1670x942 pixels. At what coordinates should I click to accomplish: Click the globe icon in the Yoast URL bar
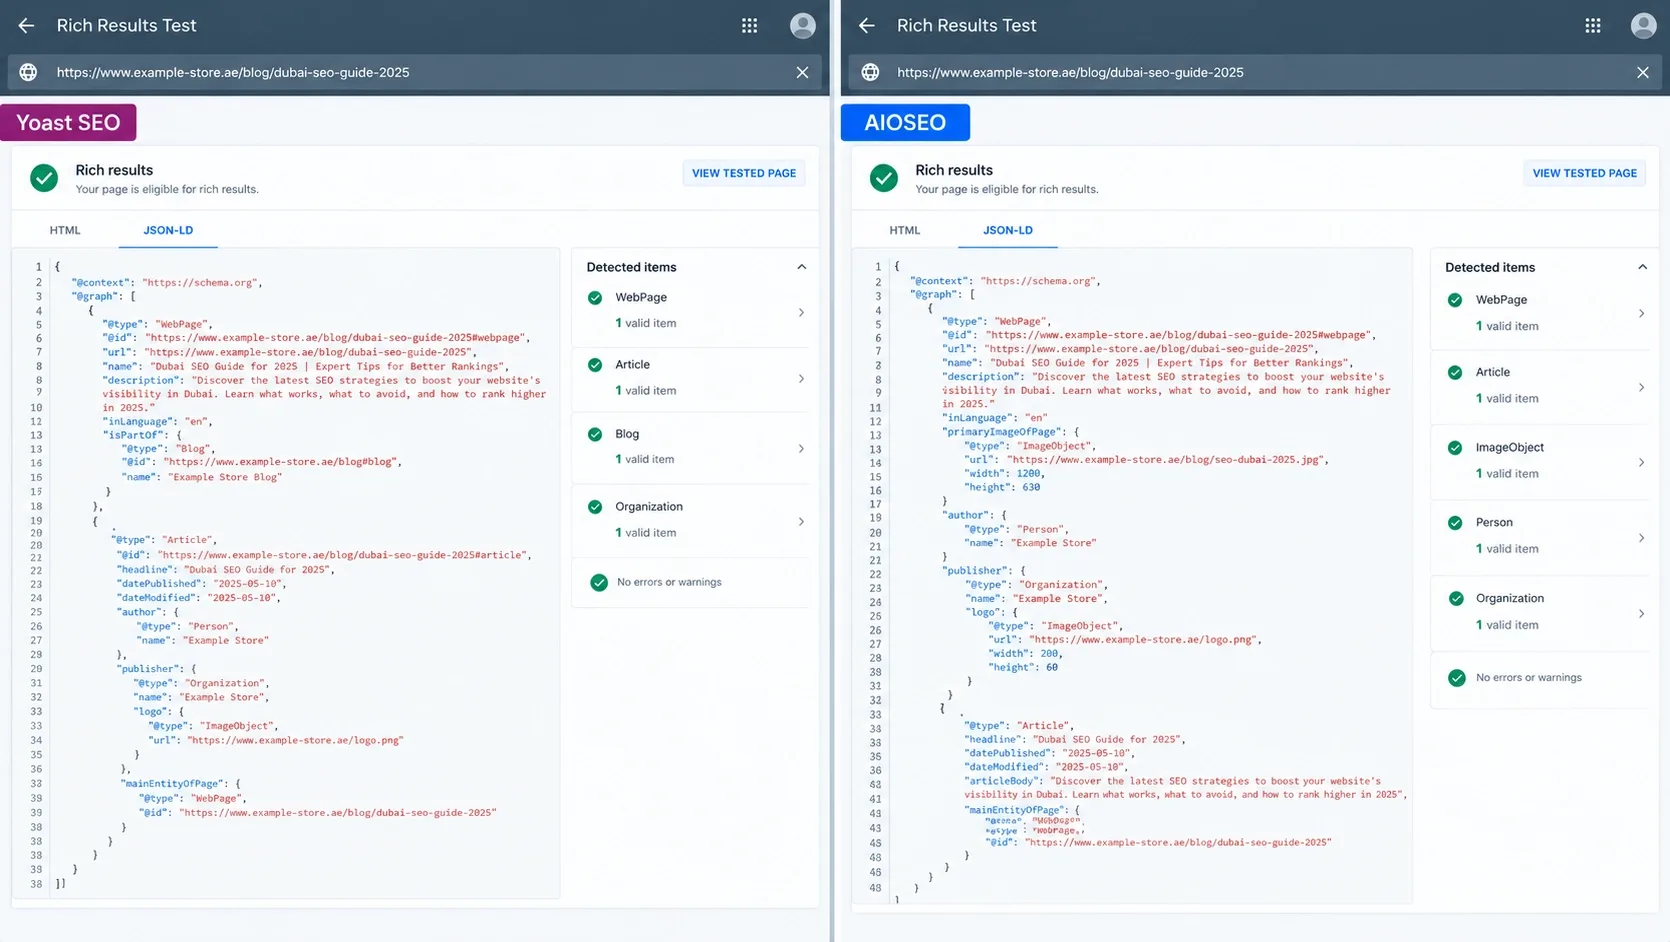tap(28, 72)
